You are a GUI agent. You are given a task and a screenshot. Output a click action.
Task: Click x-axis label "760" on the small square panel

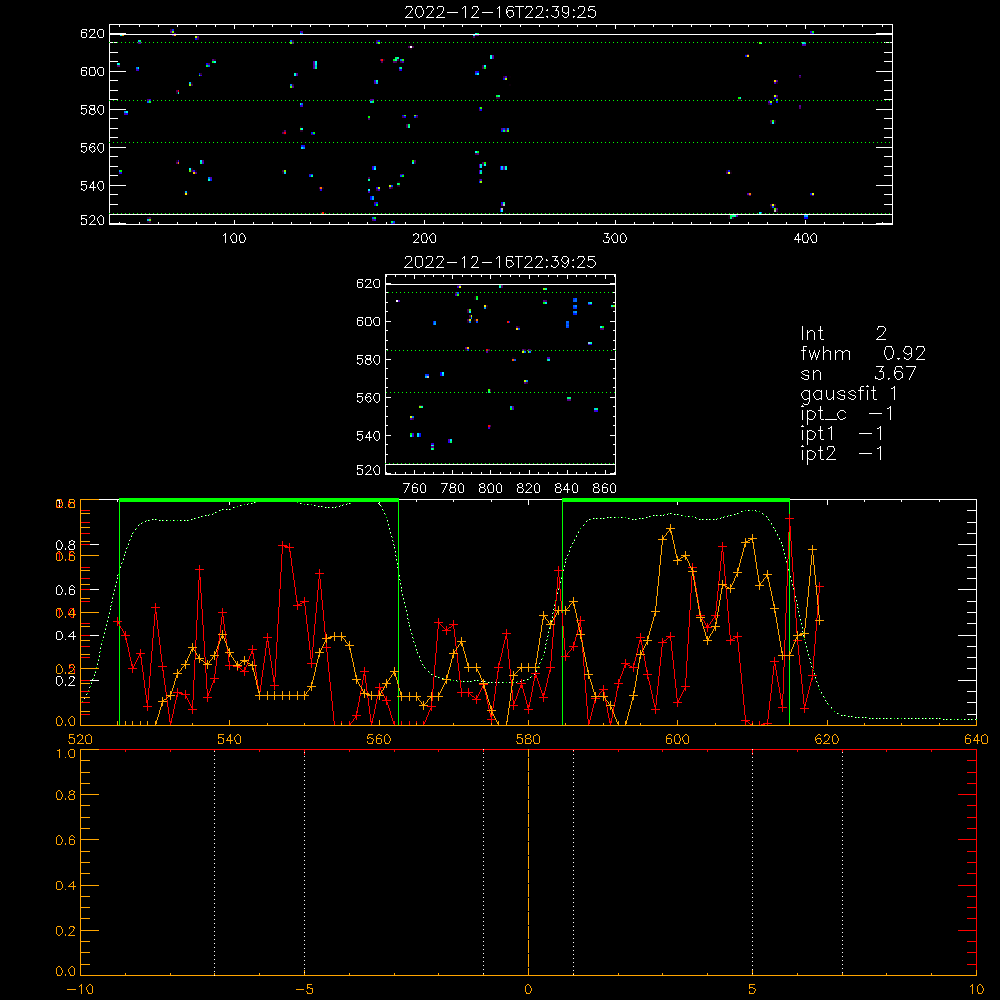[x=415, y=489]
